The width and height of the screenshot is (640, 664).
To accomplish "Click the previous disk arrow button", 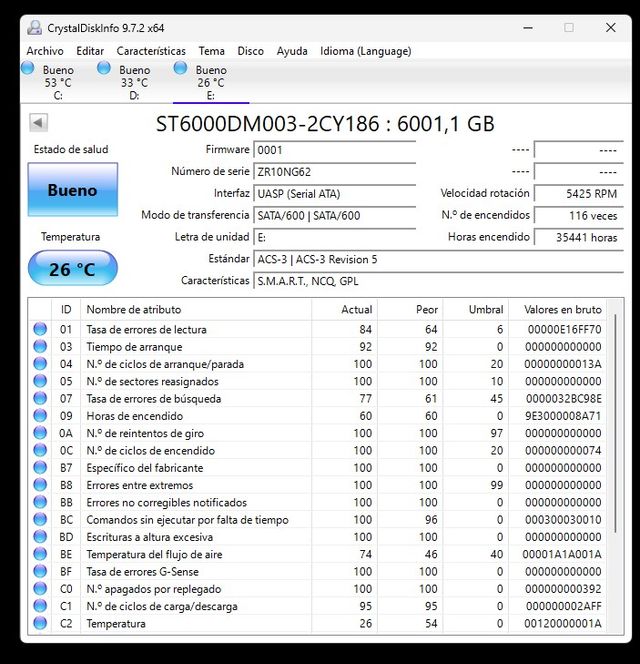I will click(x=39, y=123).
